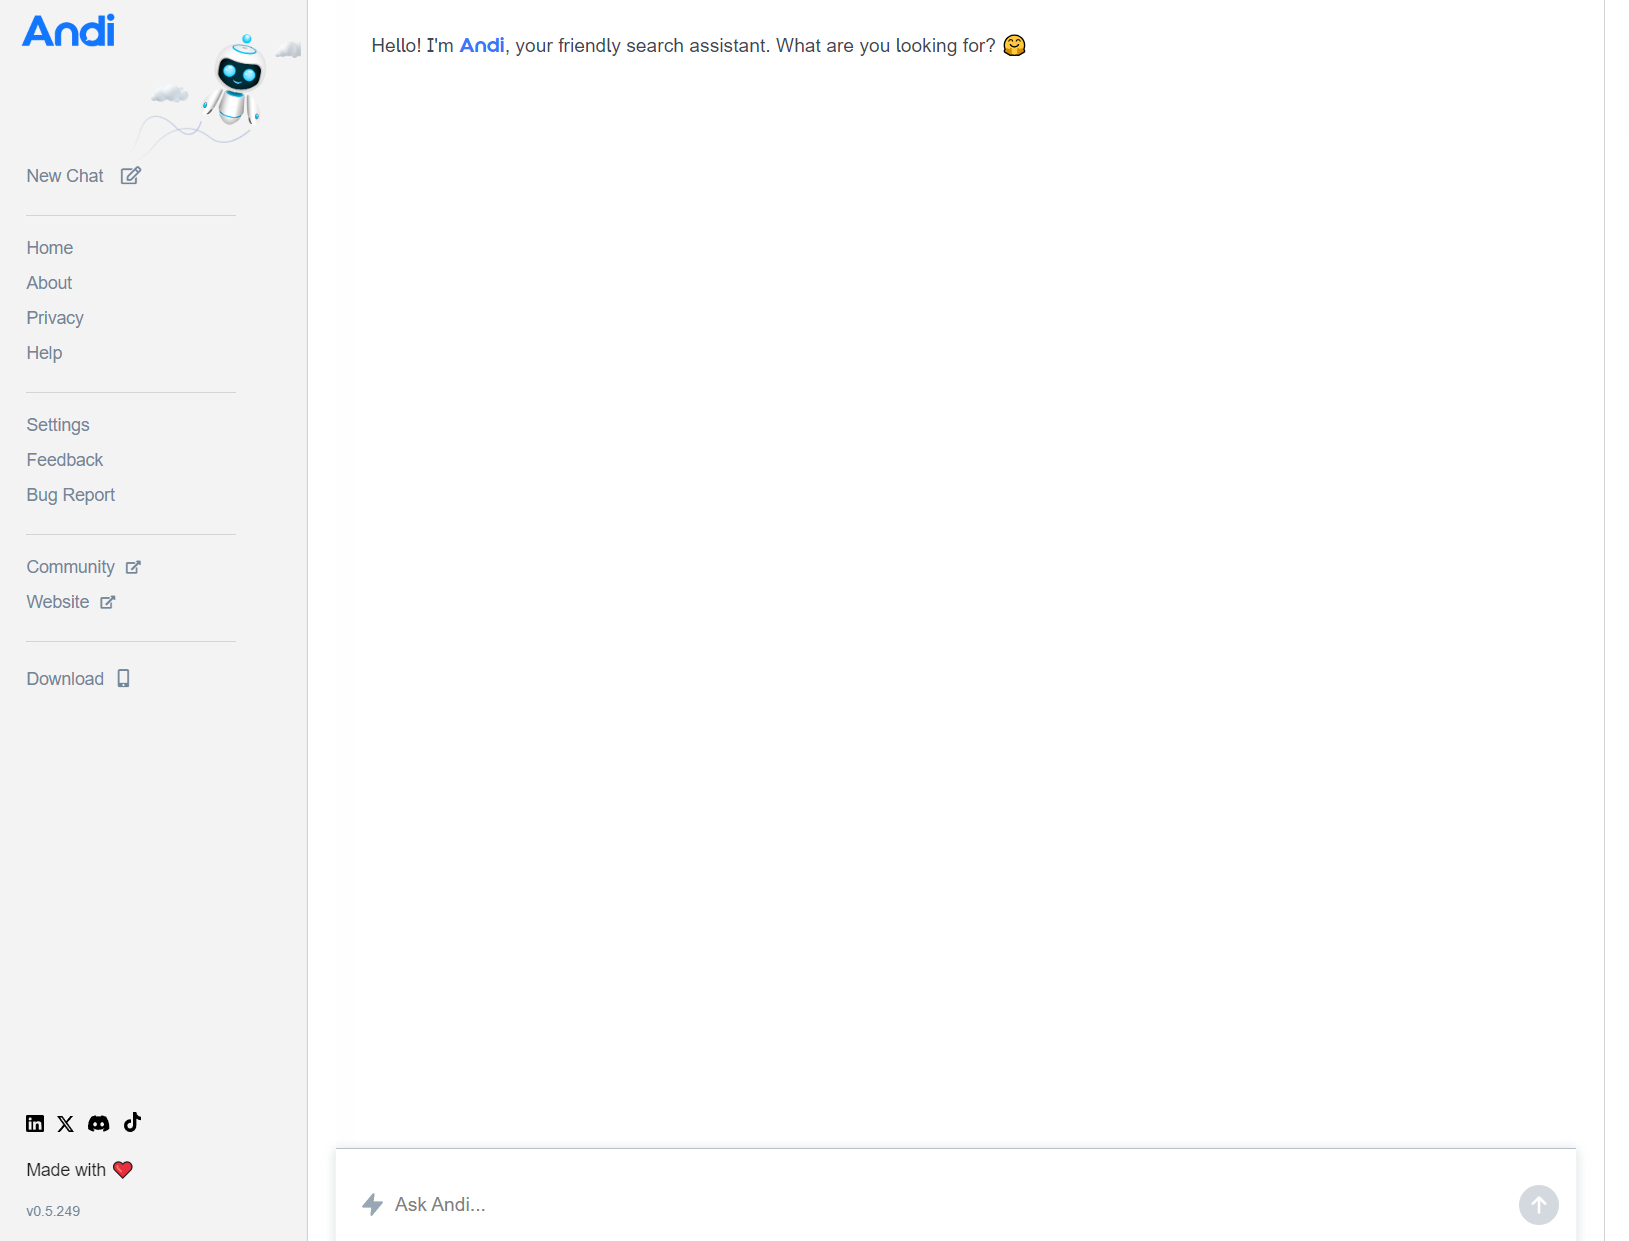Click the Download link
The height and width of the screenshot is (1241, 1629).
[x=65, y=679]
